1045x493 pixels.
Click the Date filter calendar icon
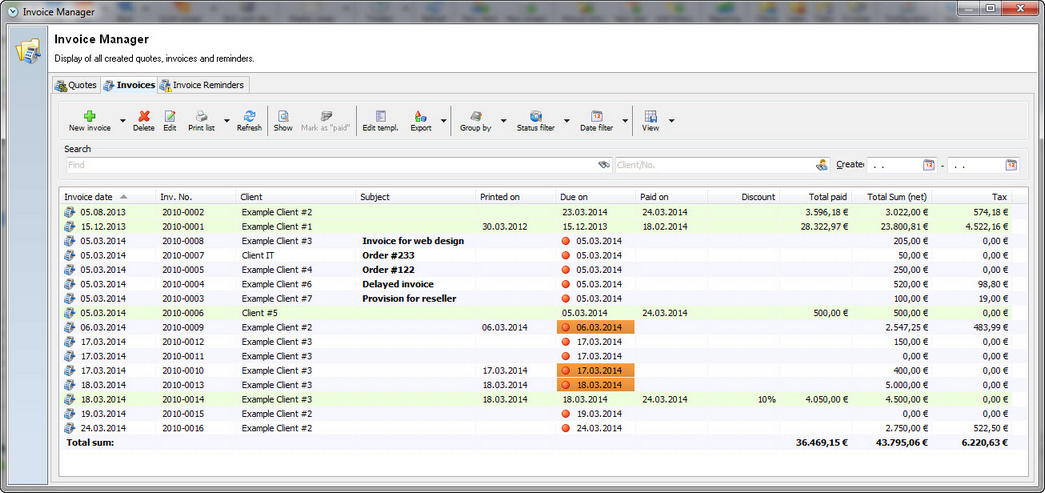[x=596, y=116]
